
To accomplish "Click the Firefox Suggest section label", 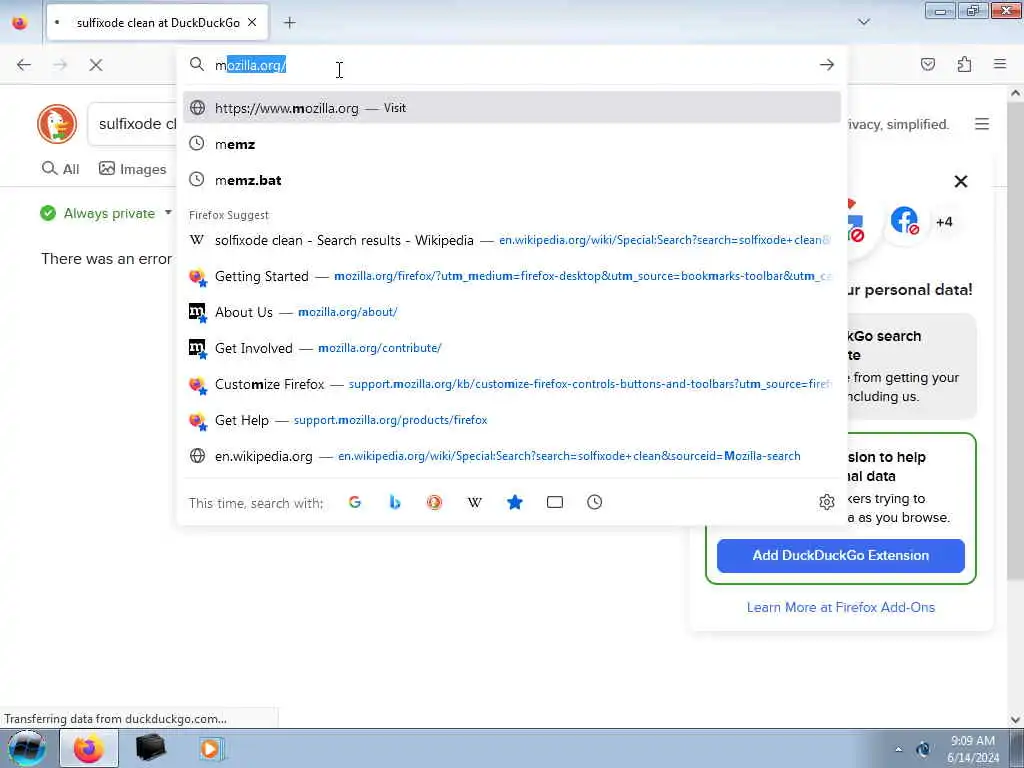I will [229, 215].
